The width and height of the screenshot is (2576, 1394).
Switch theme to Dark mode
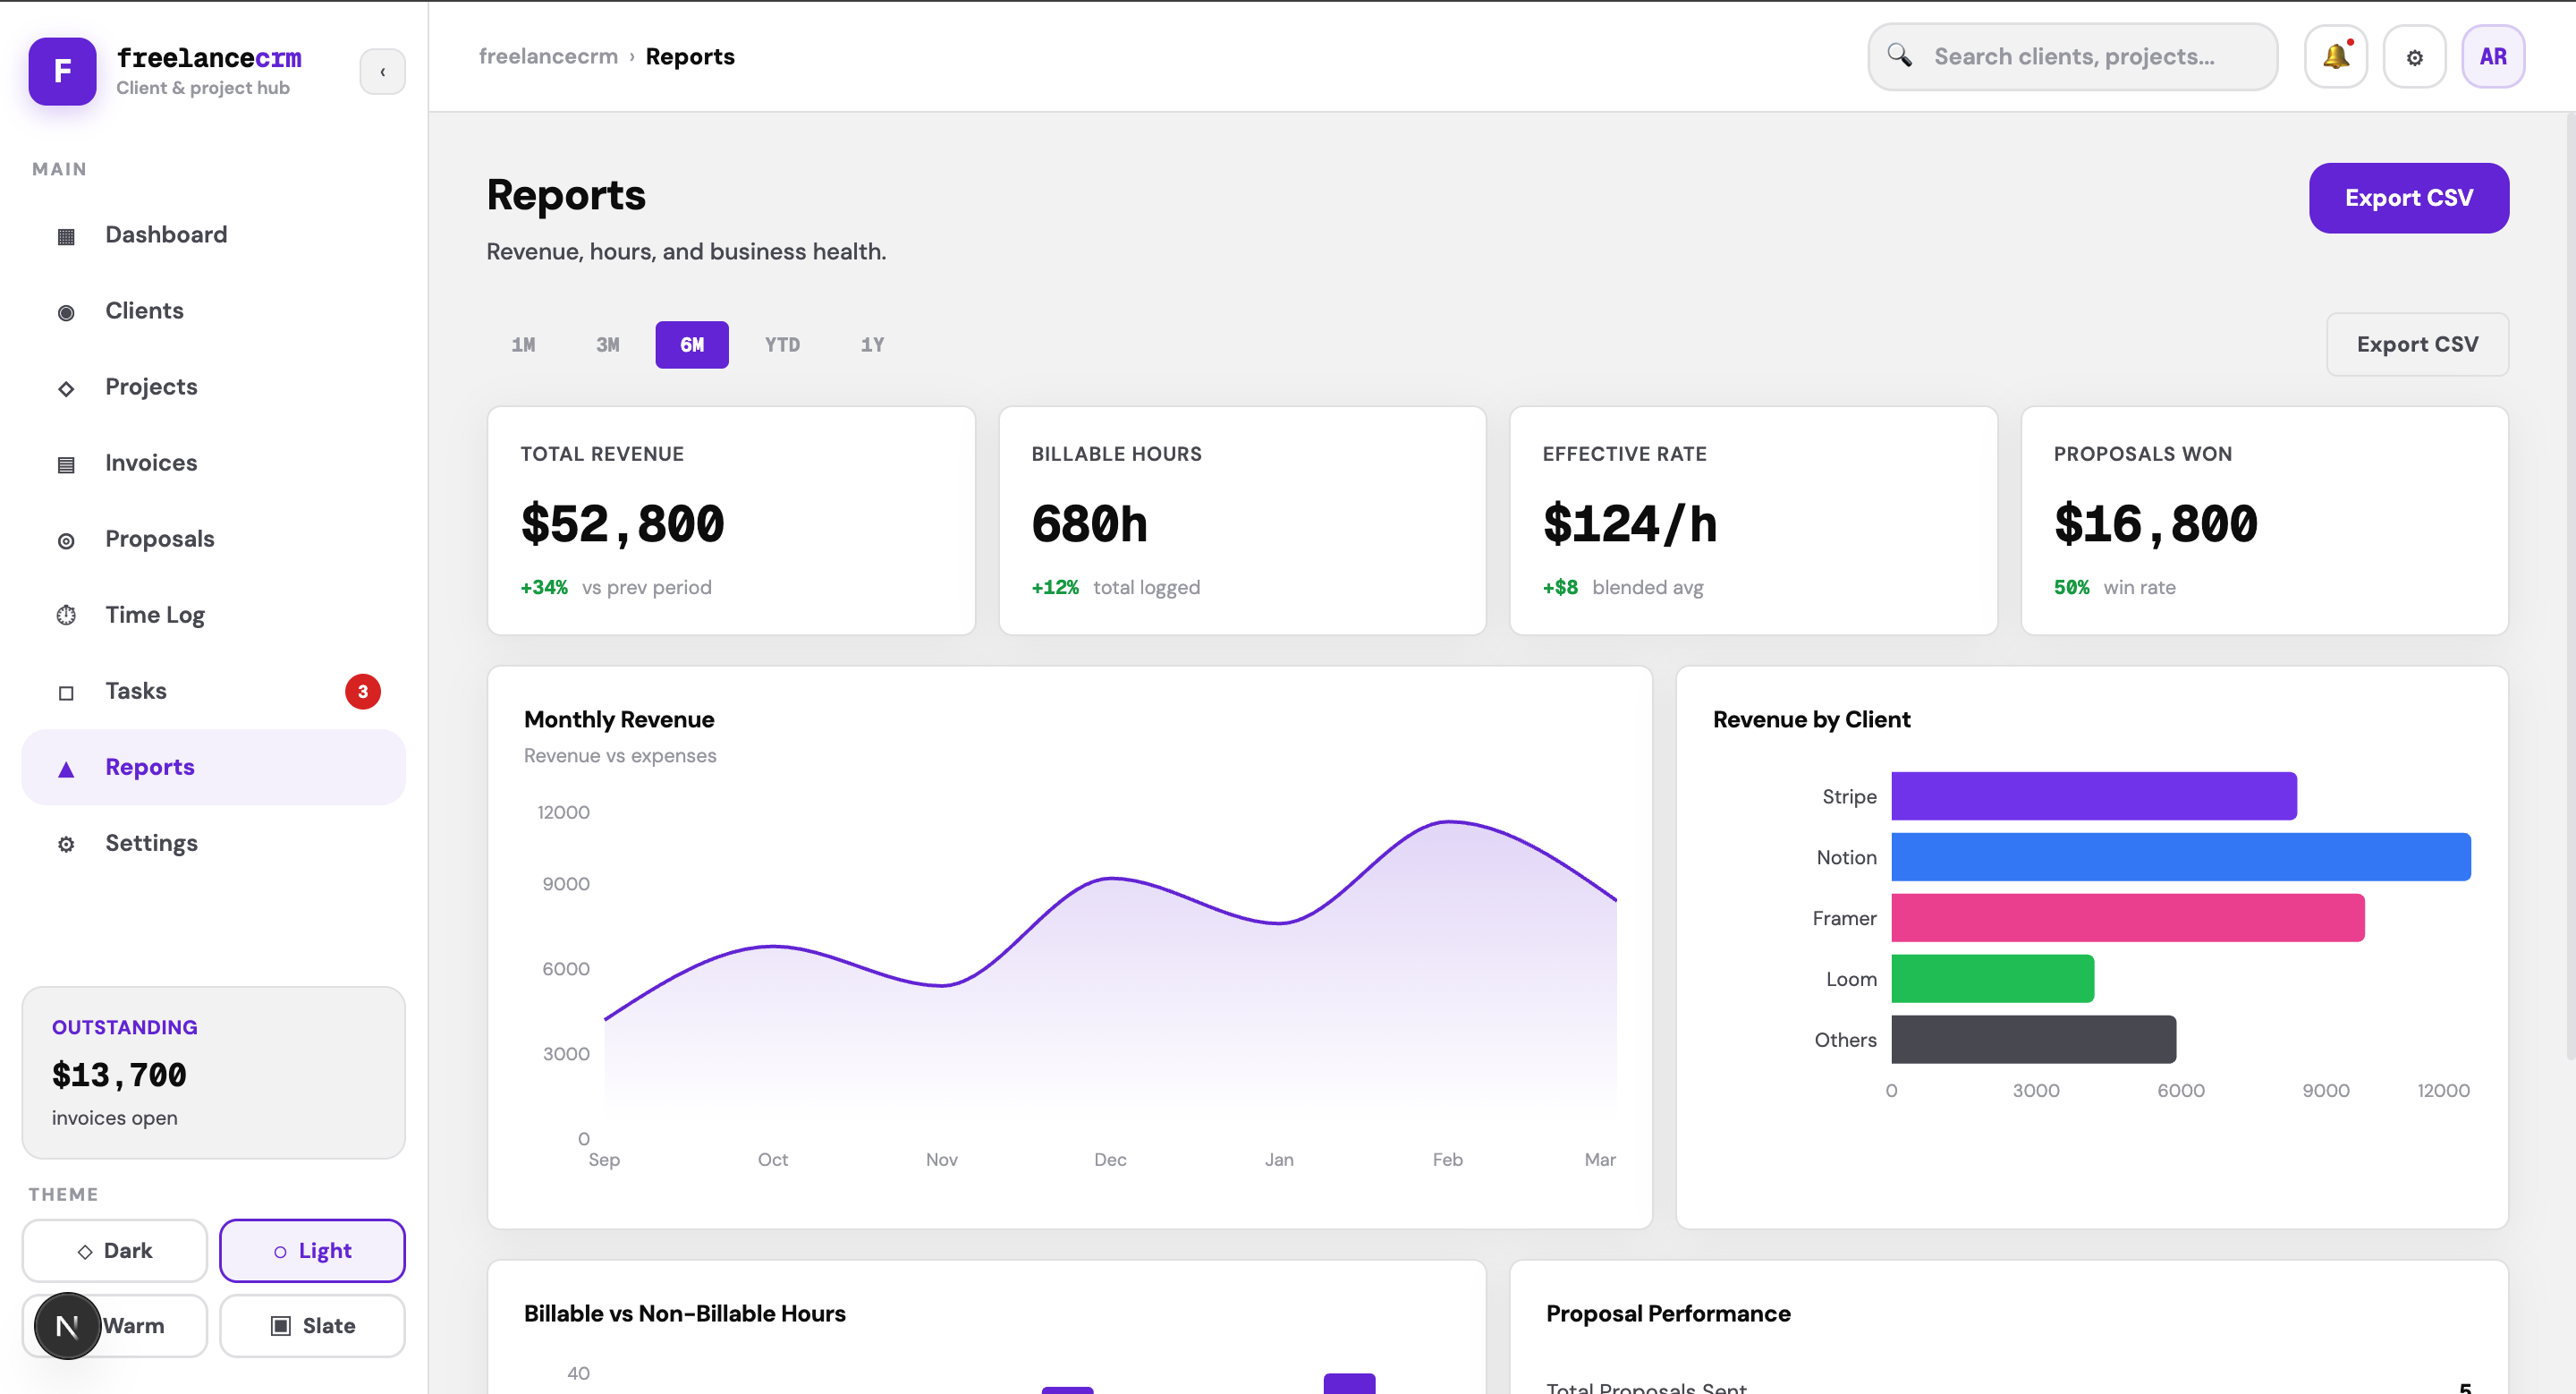coord(114,1250)
